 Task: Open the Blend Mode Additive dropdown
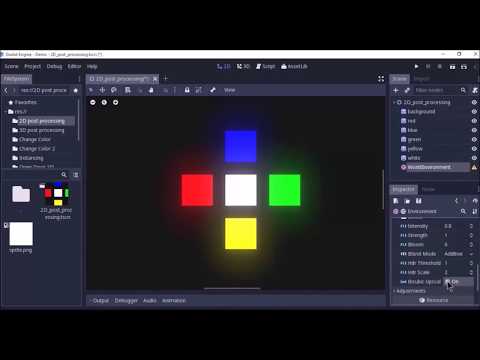pos(458,254)
